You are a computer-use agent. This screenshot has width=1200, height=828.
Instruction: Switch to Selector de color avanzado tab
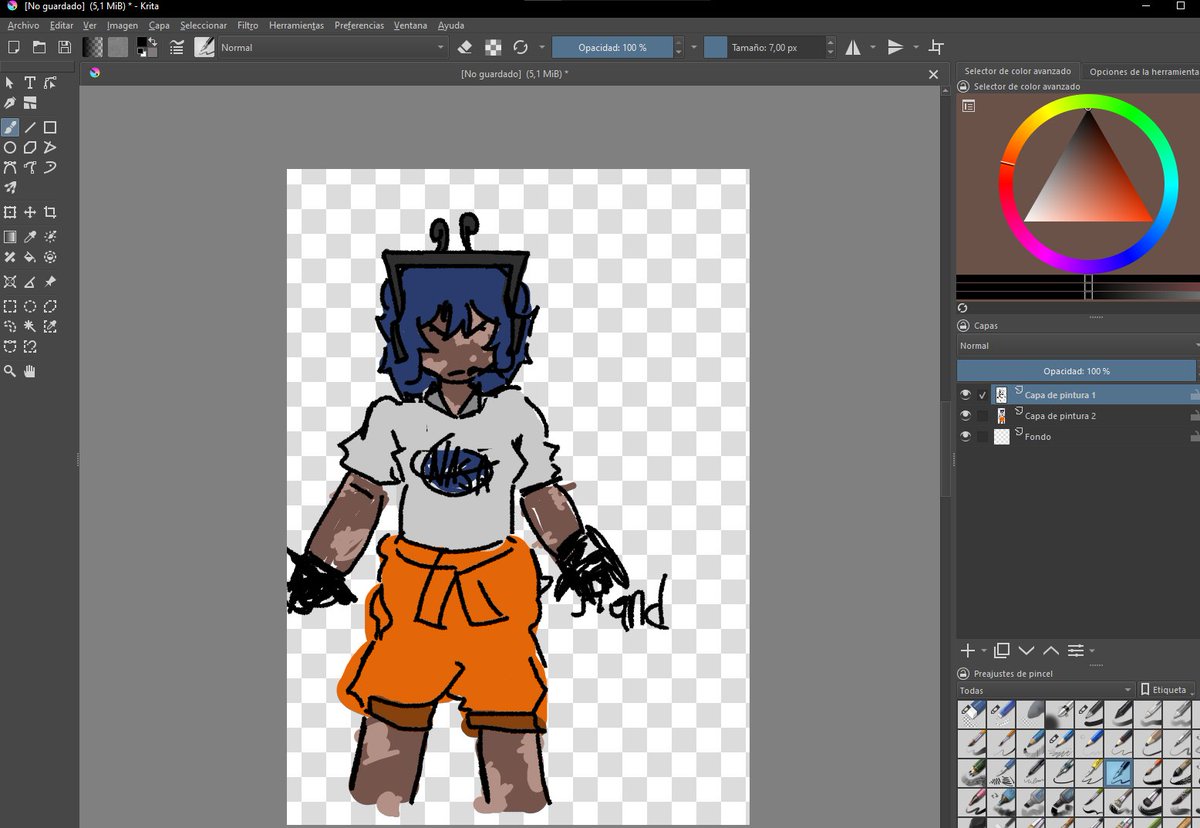point(1017,71)
